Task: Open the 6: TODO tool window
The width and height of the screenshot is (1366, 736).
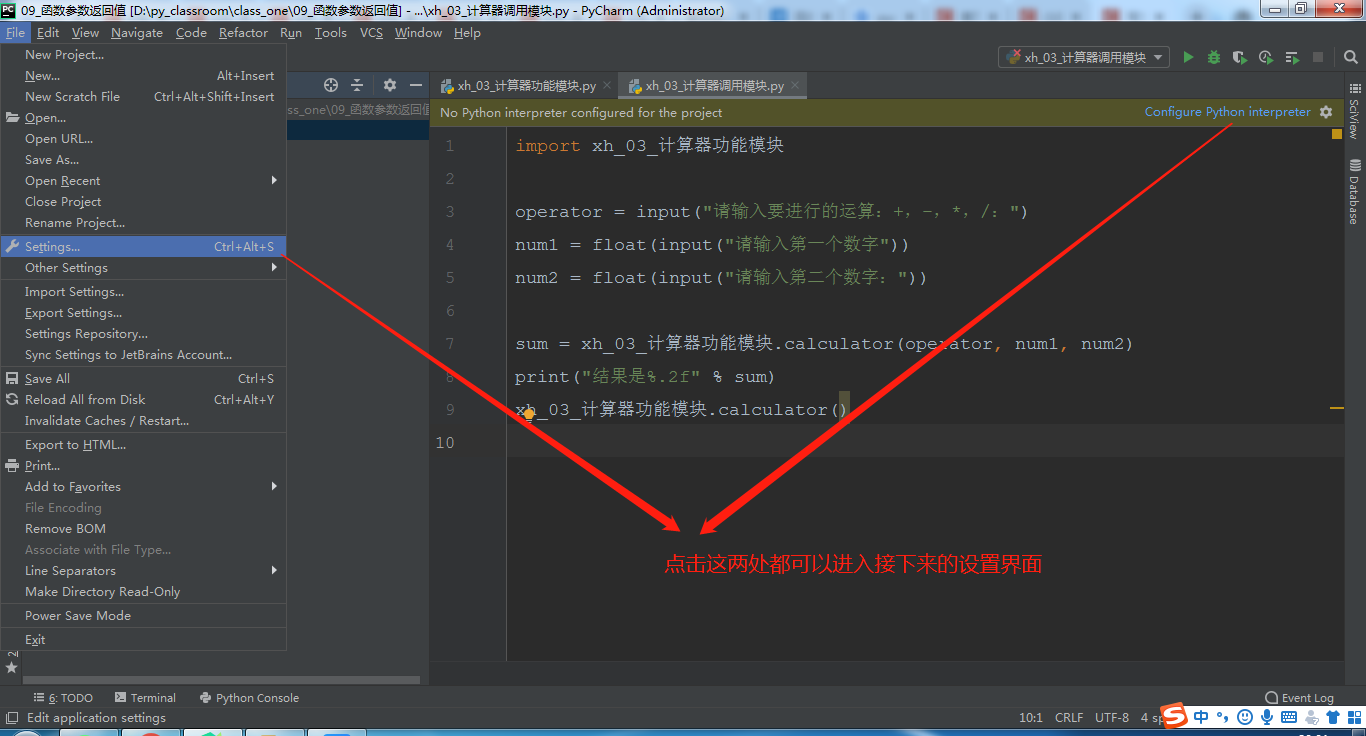Action: [x=63, y=698]
